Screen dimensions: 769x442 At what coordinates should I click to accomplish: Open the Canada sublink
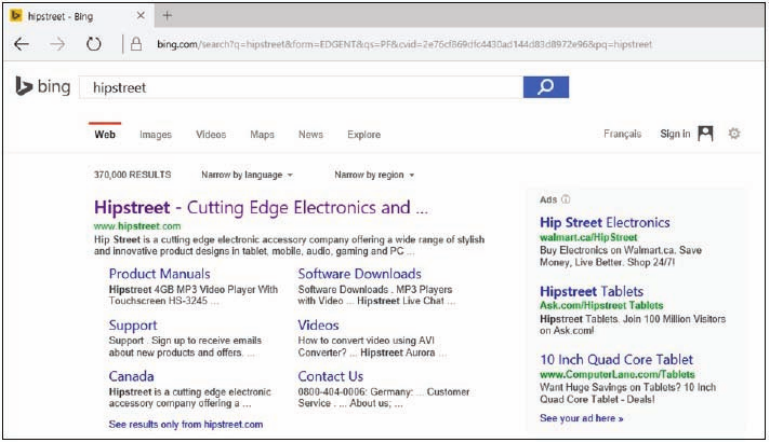click(x=131, y=376)
